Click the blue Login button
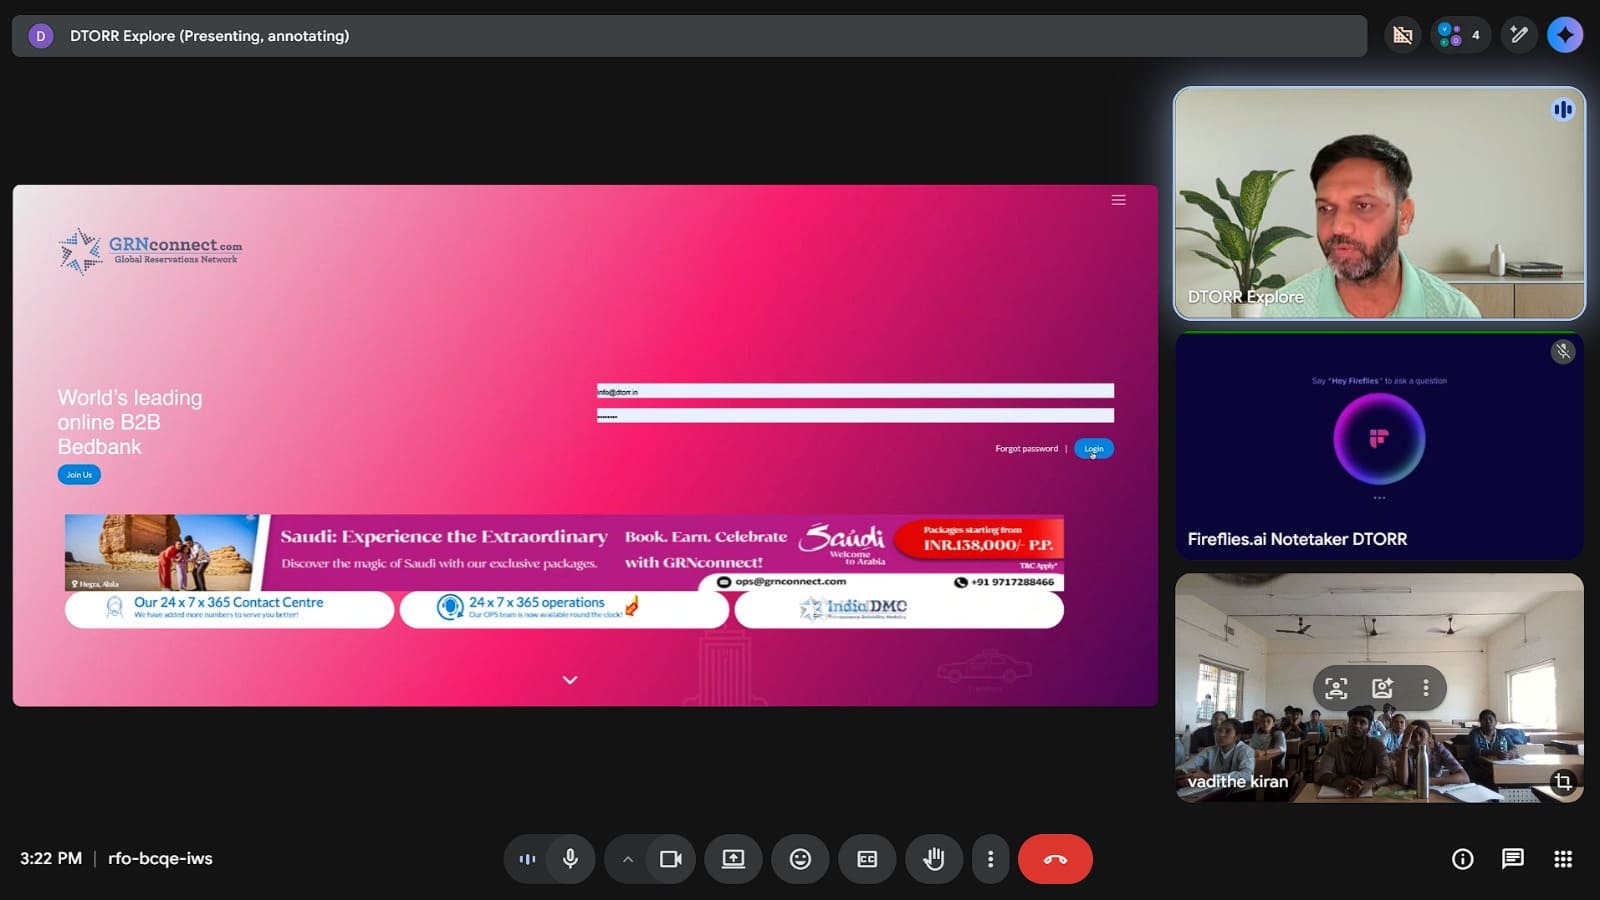1600x900 pixels. (1093, 449)
